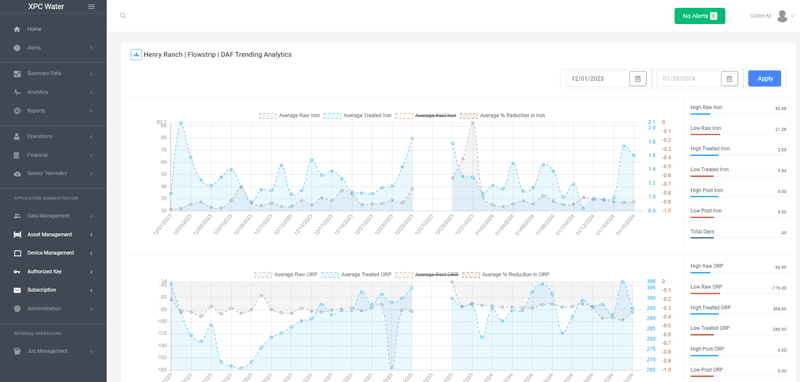Click the Subscription envelope icon
This screenshot has height=382, width=800.
[x=17, y=290]
